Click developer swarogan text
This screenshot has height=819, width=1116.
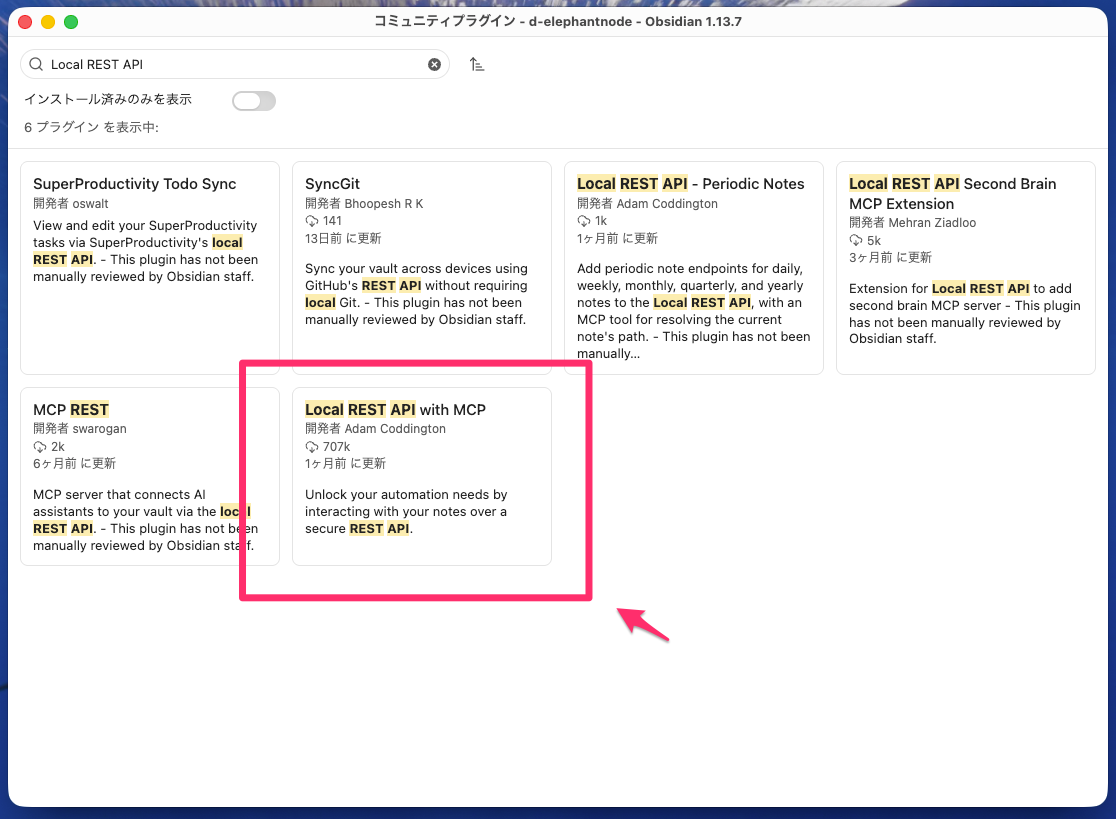click(100, 428)
